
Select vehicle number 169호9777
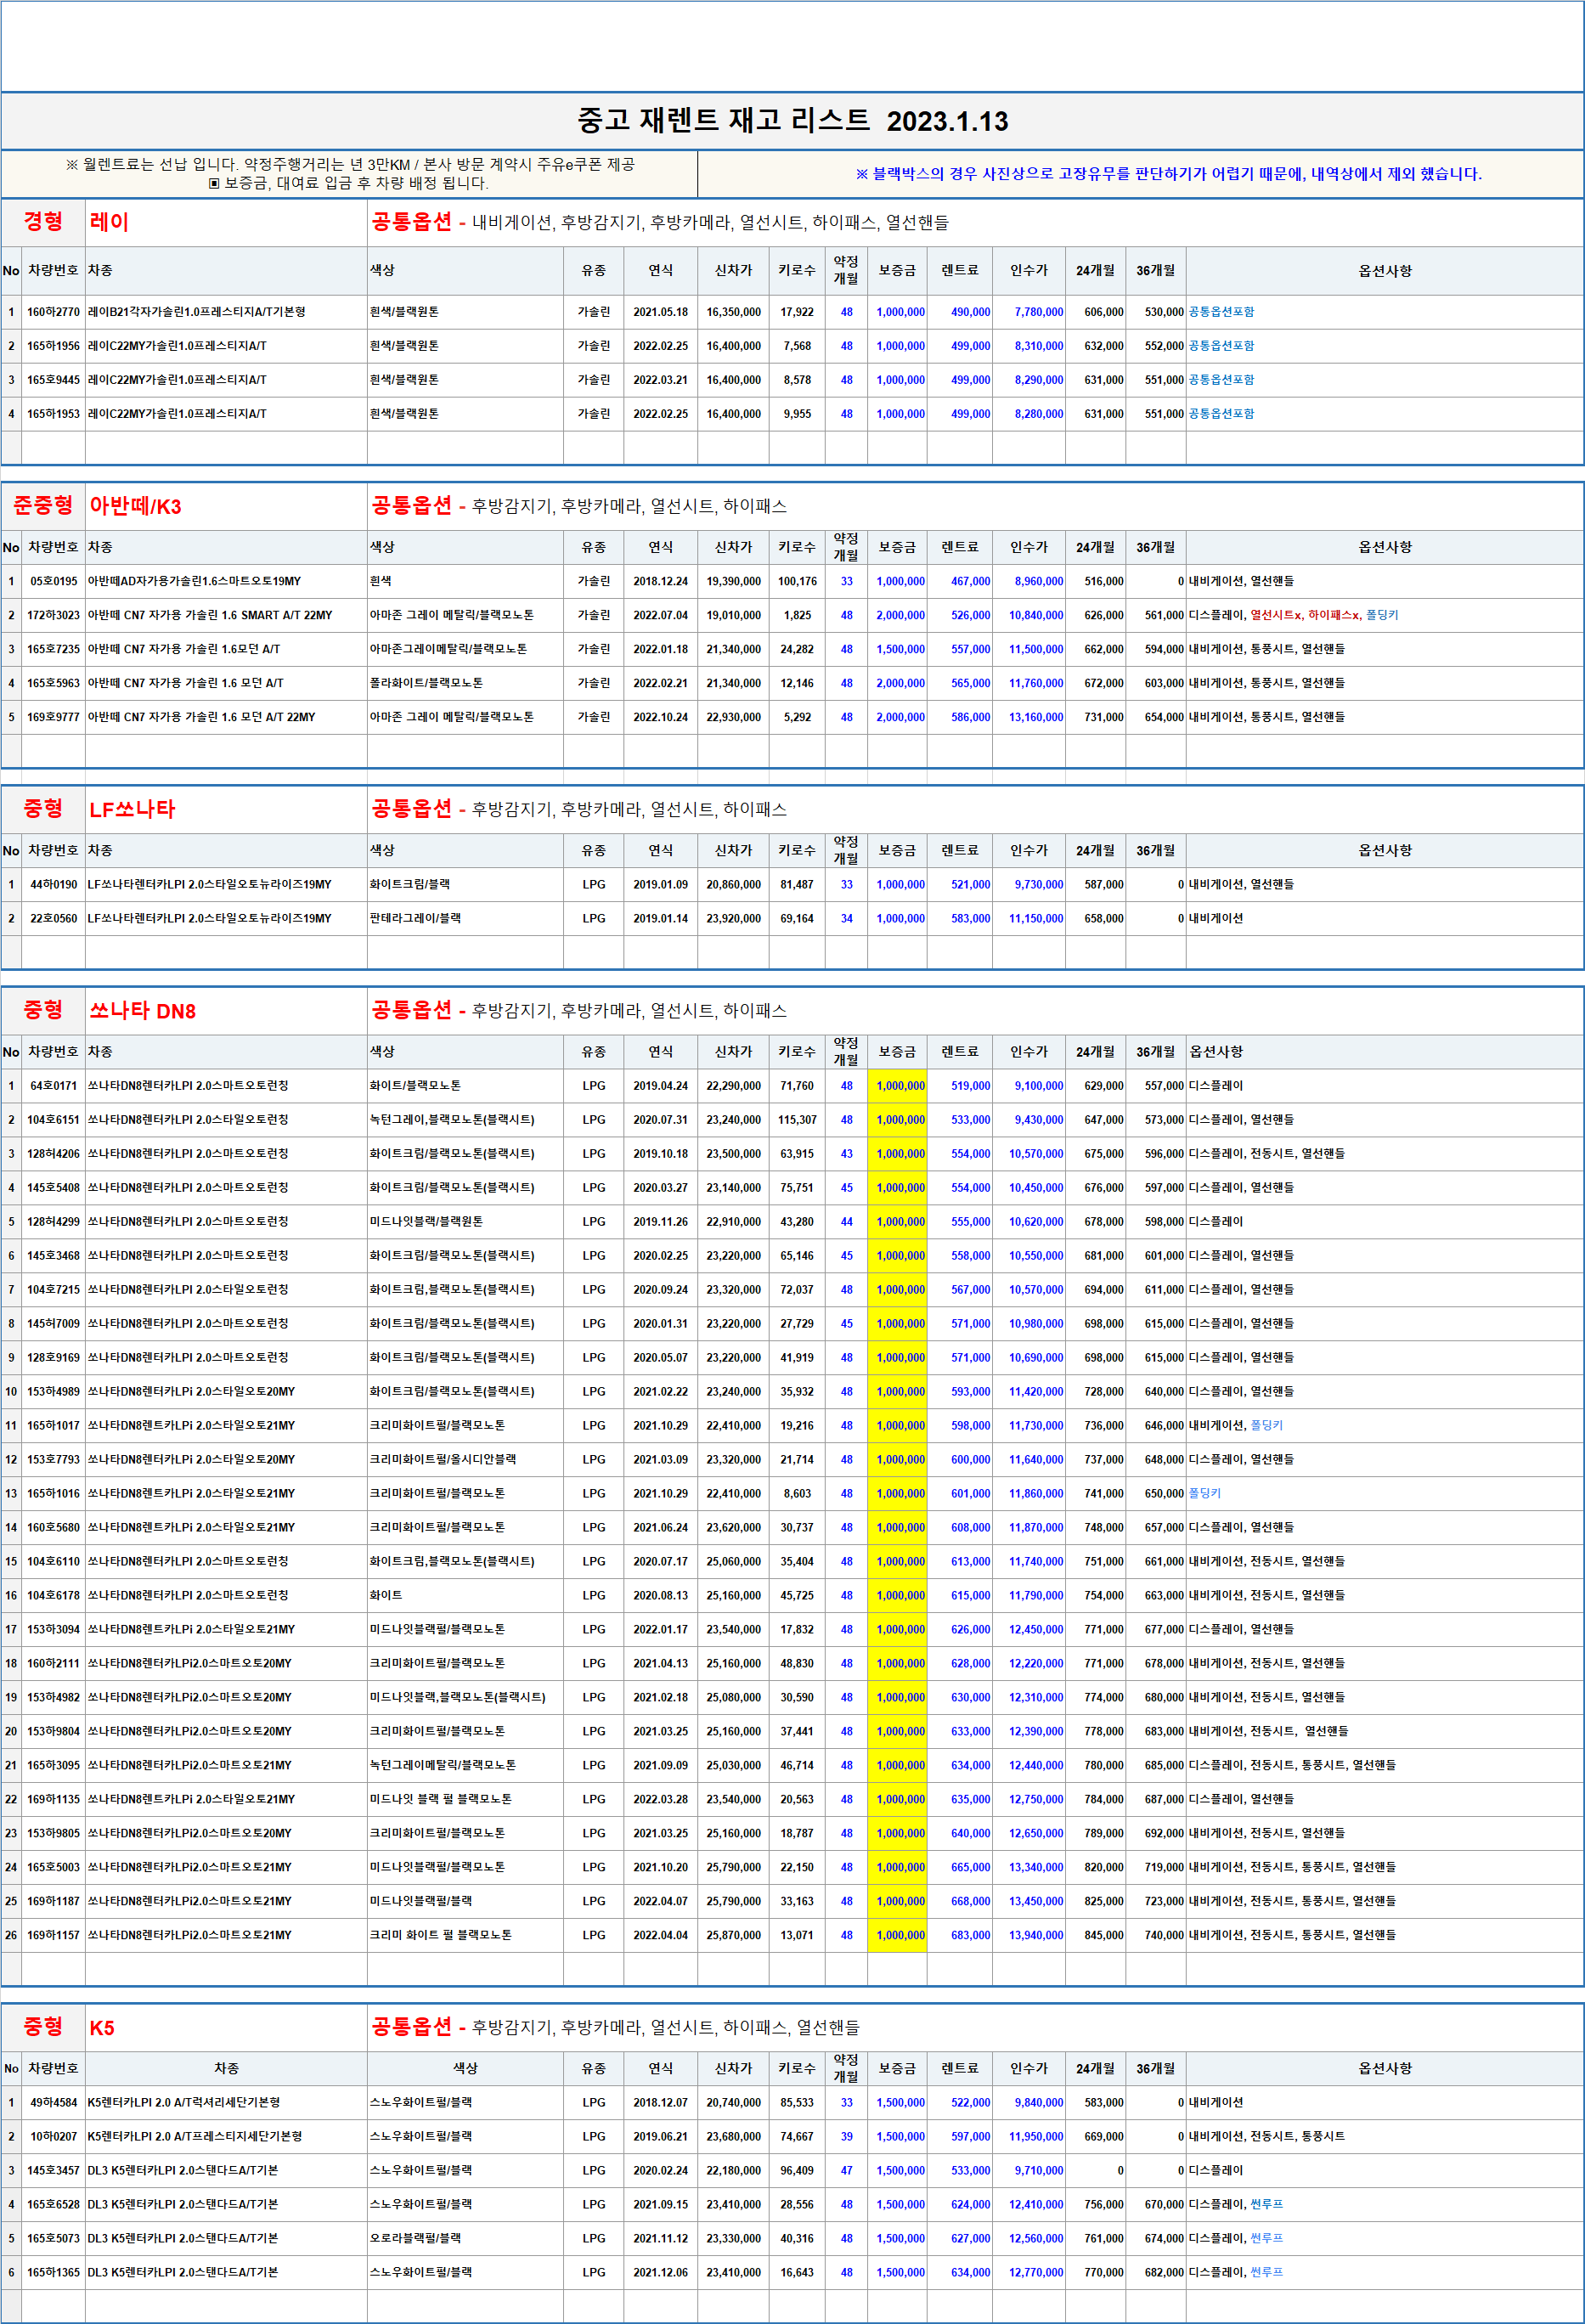coord(54,717)
